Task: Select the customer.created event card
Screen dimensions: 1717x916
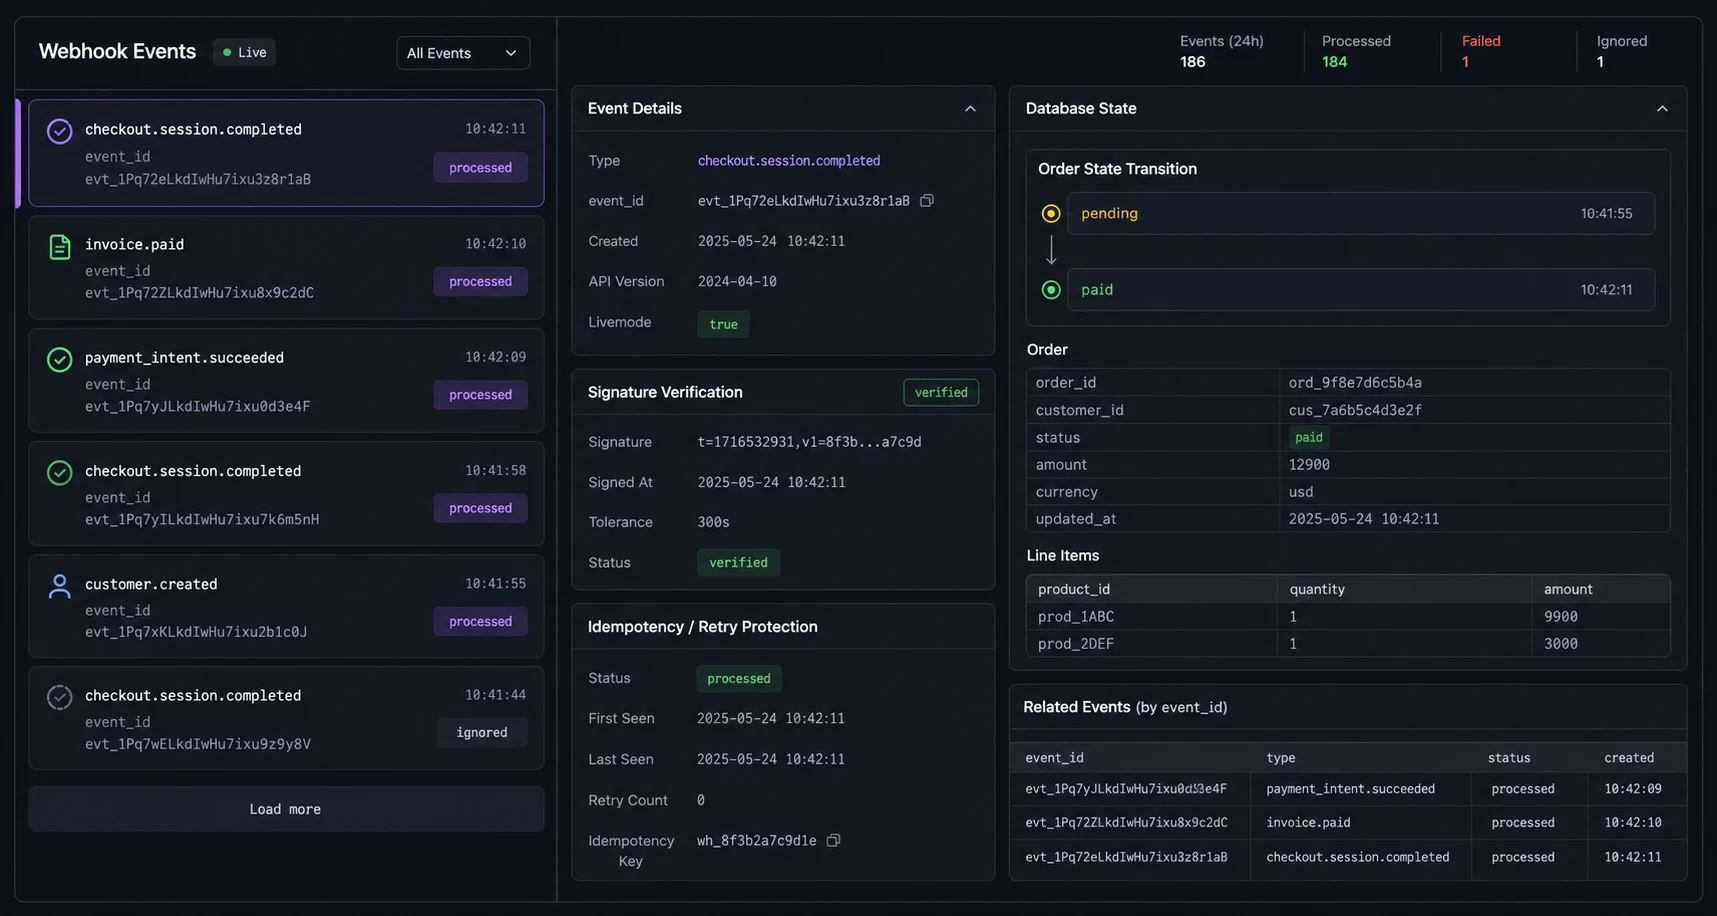Action: click(286, 607)
